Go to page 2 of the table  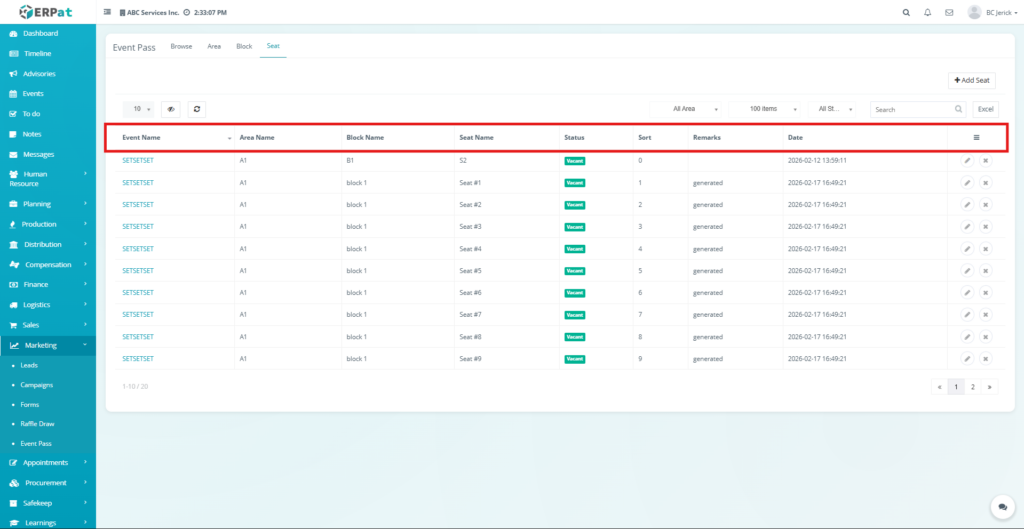[972, 386]
